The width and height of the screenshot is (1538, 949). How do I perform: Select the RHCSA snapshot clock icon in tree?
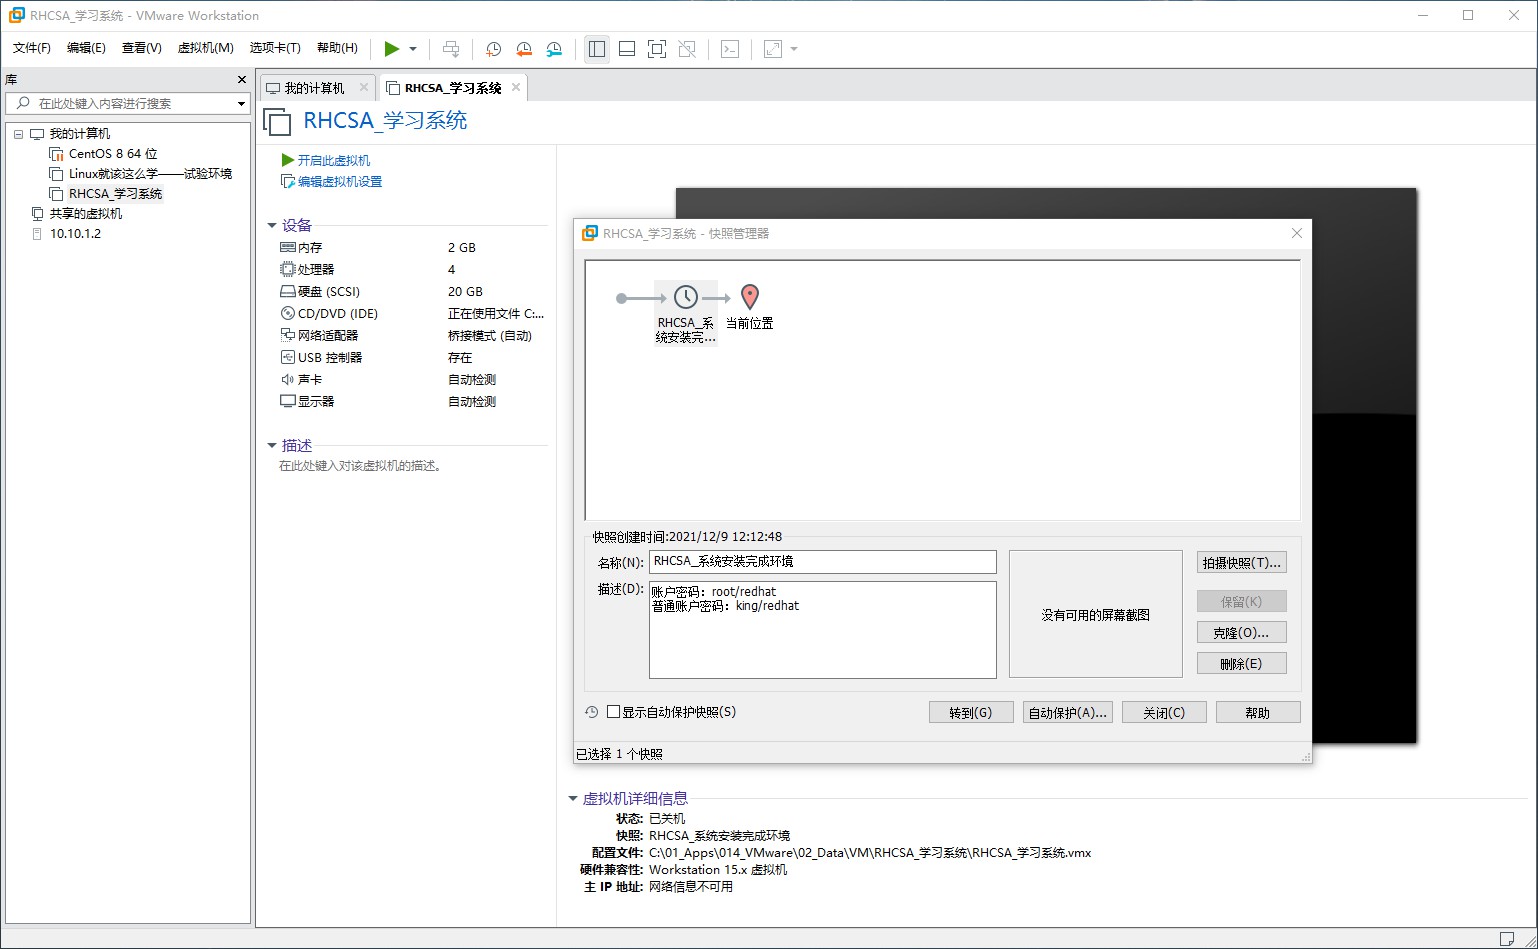pos(686,297)
